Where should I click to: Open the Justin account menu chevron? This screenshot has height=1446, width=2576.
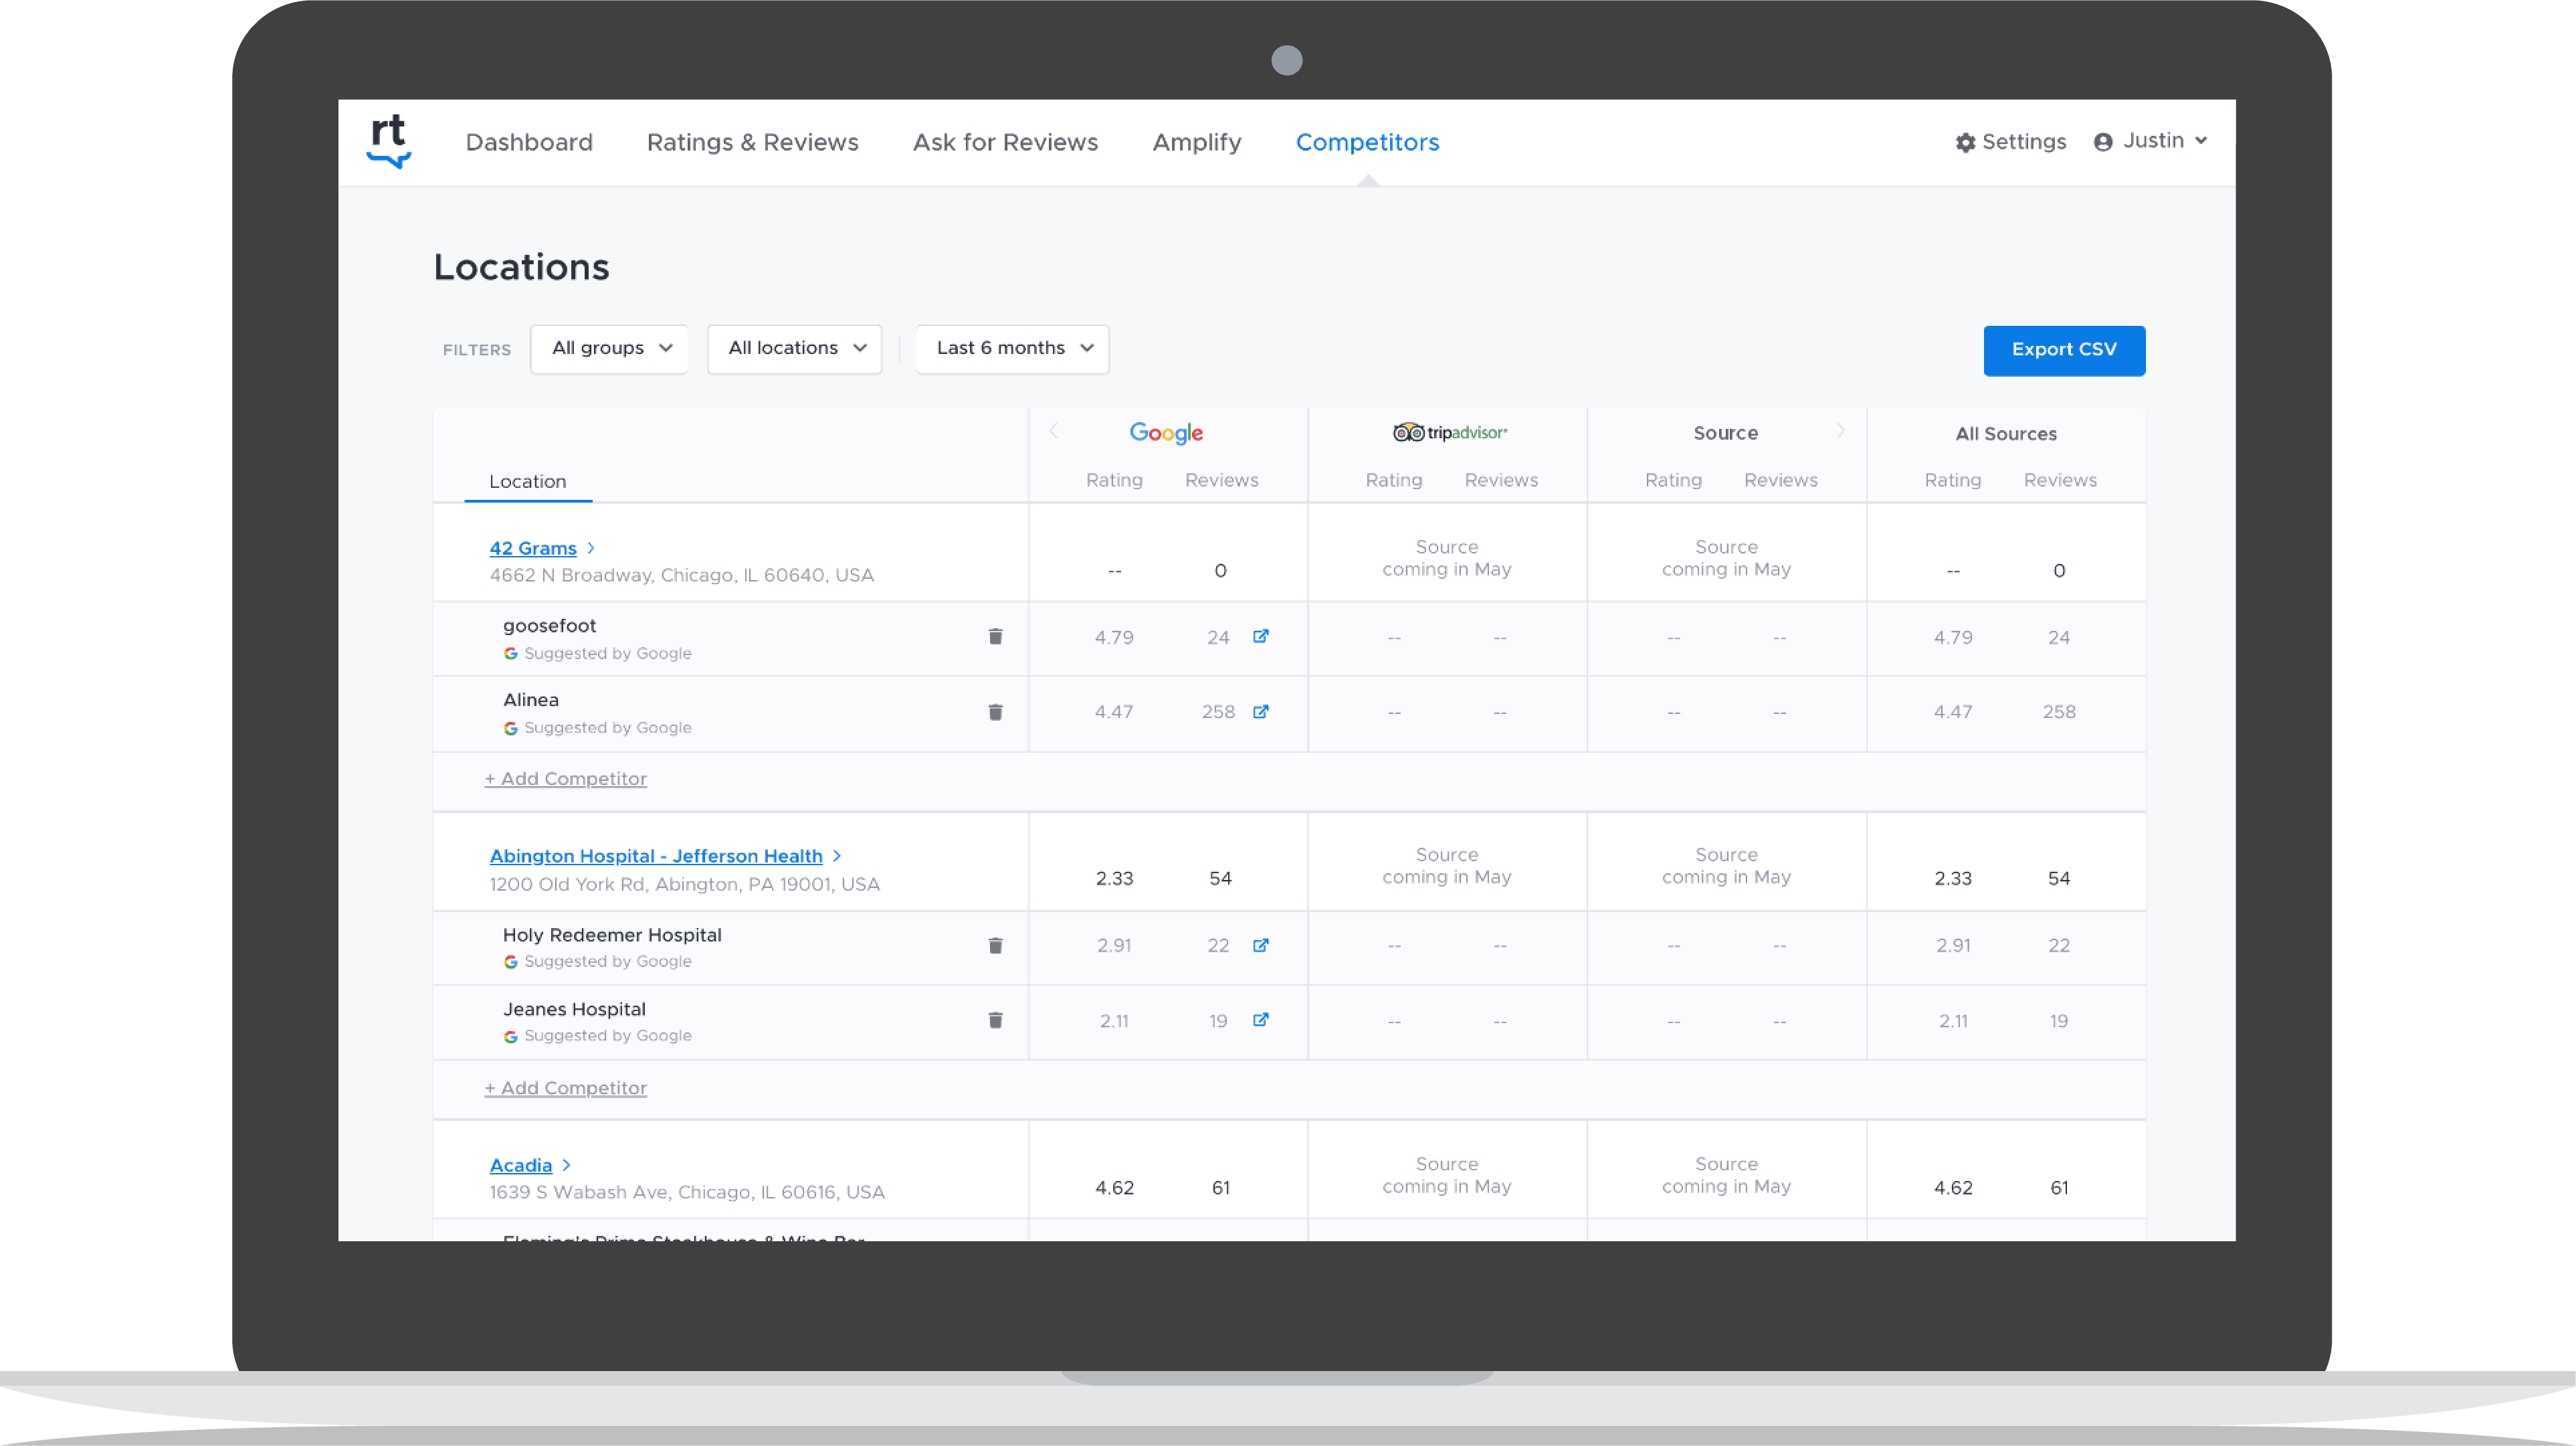click(2201, 141)
